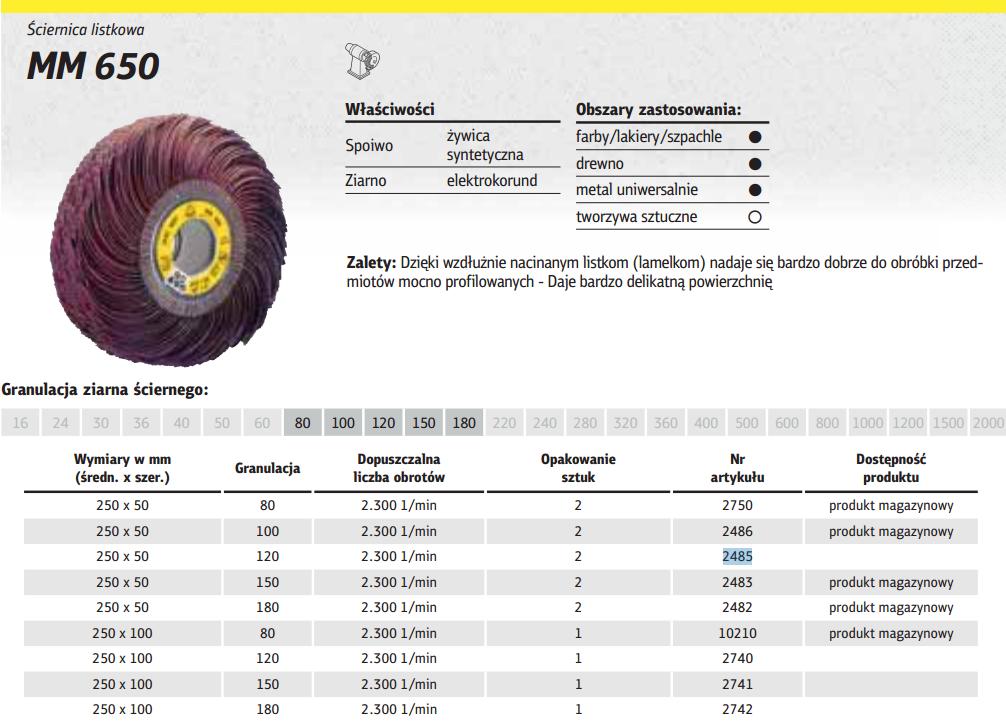This screenshot has height=727, width=1006.
Task: Click the żywica syntetyczna value
Action: tap(485, 145)
